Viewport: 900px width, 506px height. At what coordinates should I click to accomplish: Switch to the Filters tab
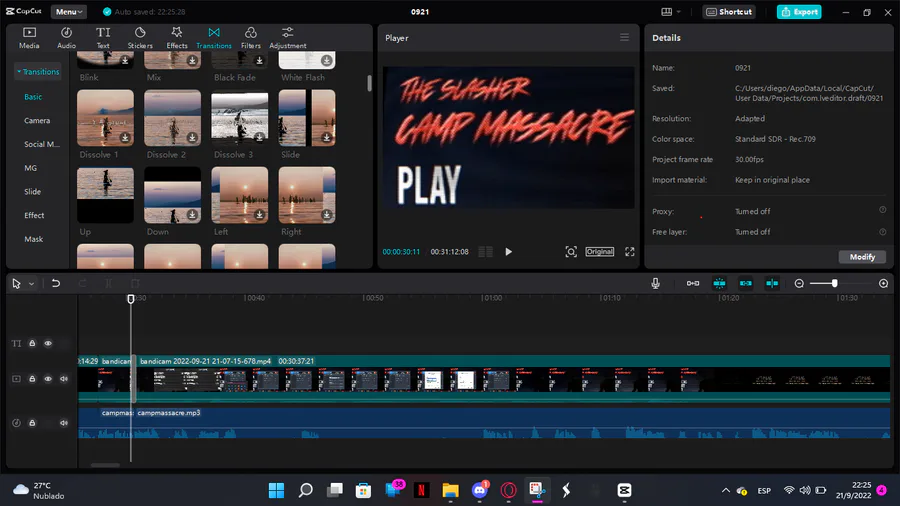point(251,37)
